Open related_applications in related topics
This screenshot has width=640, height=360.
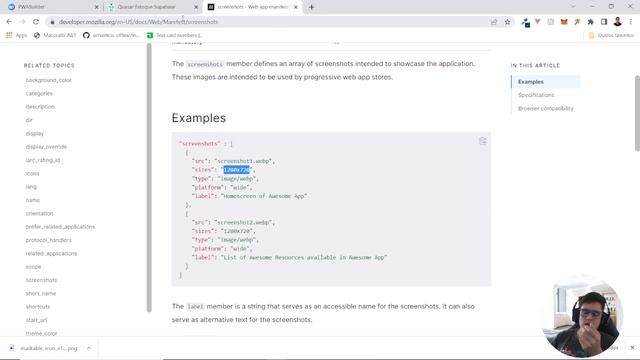tap(51, 253)
